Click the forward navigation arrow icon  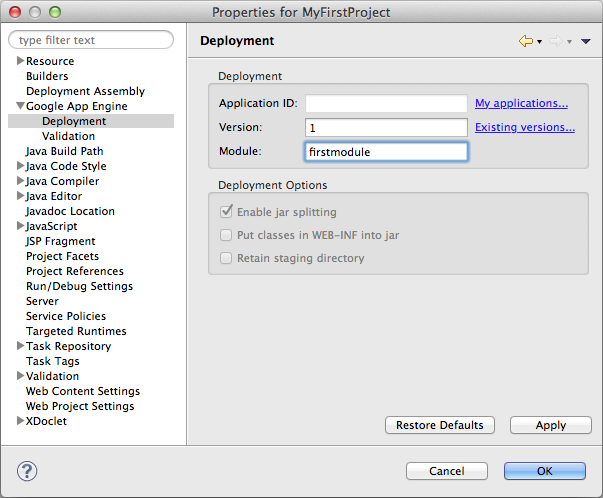click(554, 41)
